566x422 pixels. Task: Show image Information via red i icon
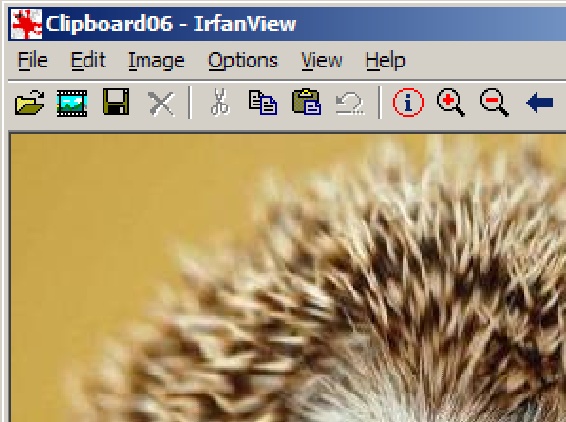coord(408,103)
